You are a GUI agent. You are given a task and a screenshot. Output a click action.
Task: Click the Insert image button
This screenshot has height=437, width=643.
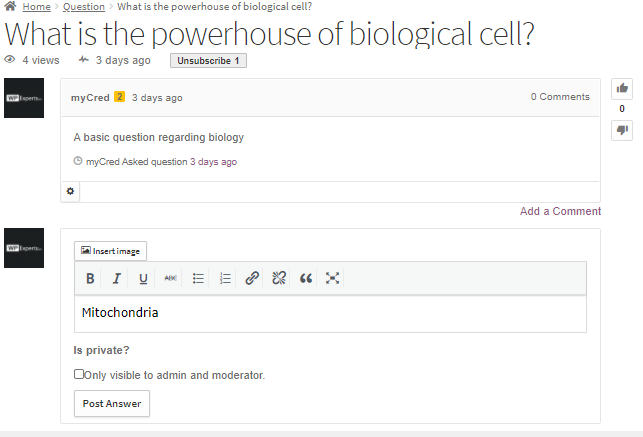coord(111,251)
